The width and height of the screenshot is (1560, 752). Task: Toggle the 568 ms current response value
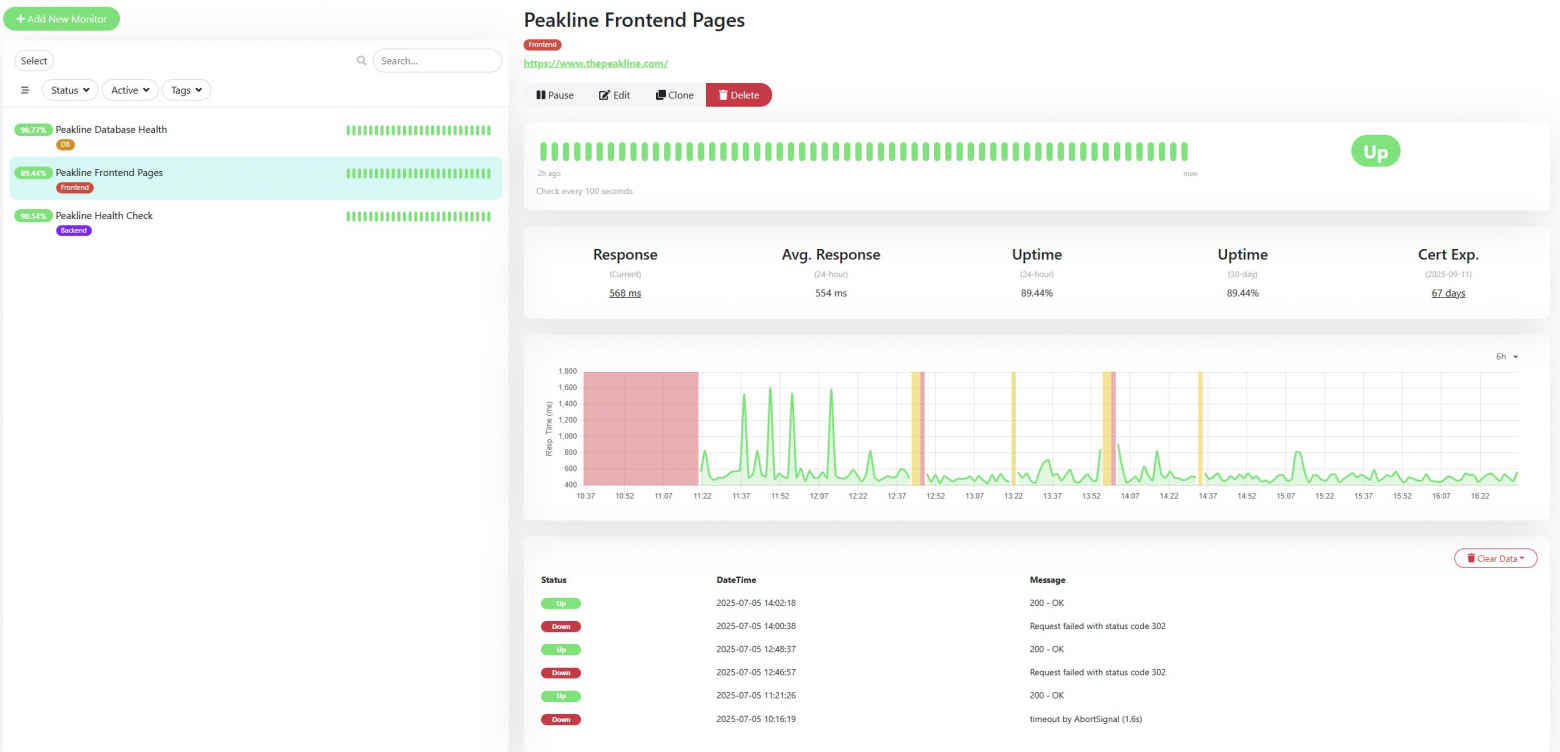tap(625, 293)
